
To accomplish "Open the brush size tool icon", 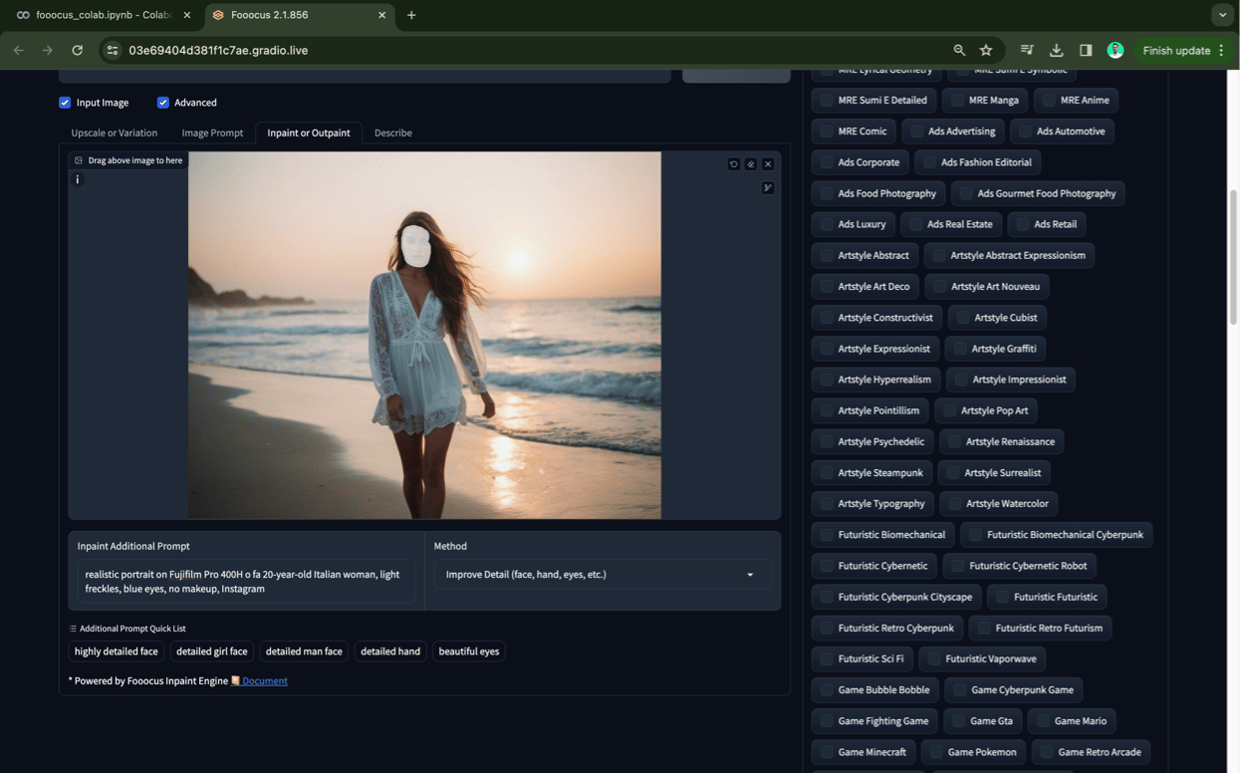I will coord(768,188).
